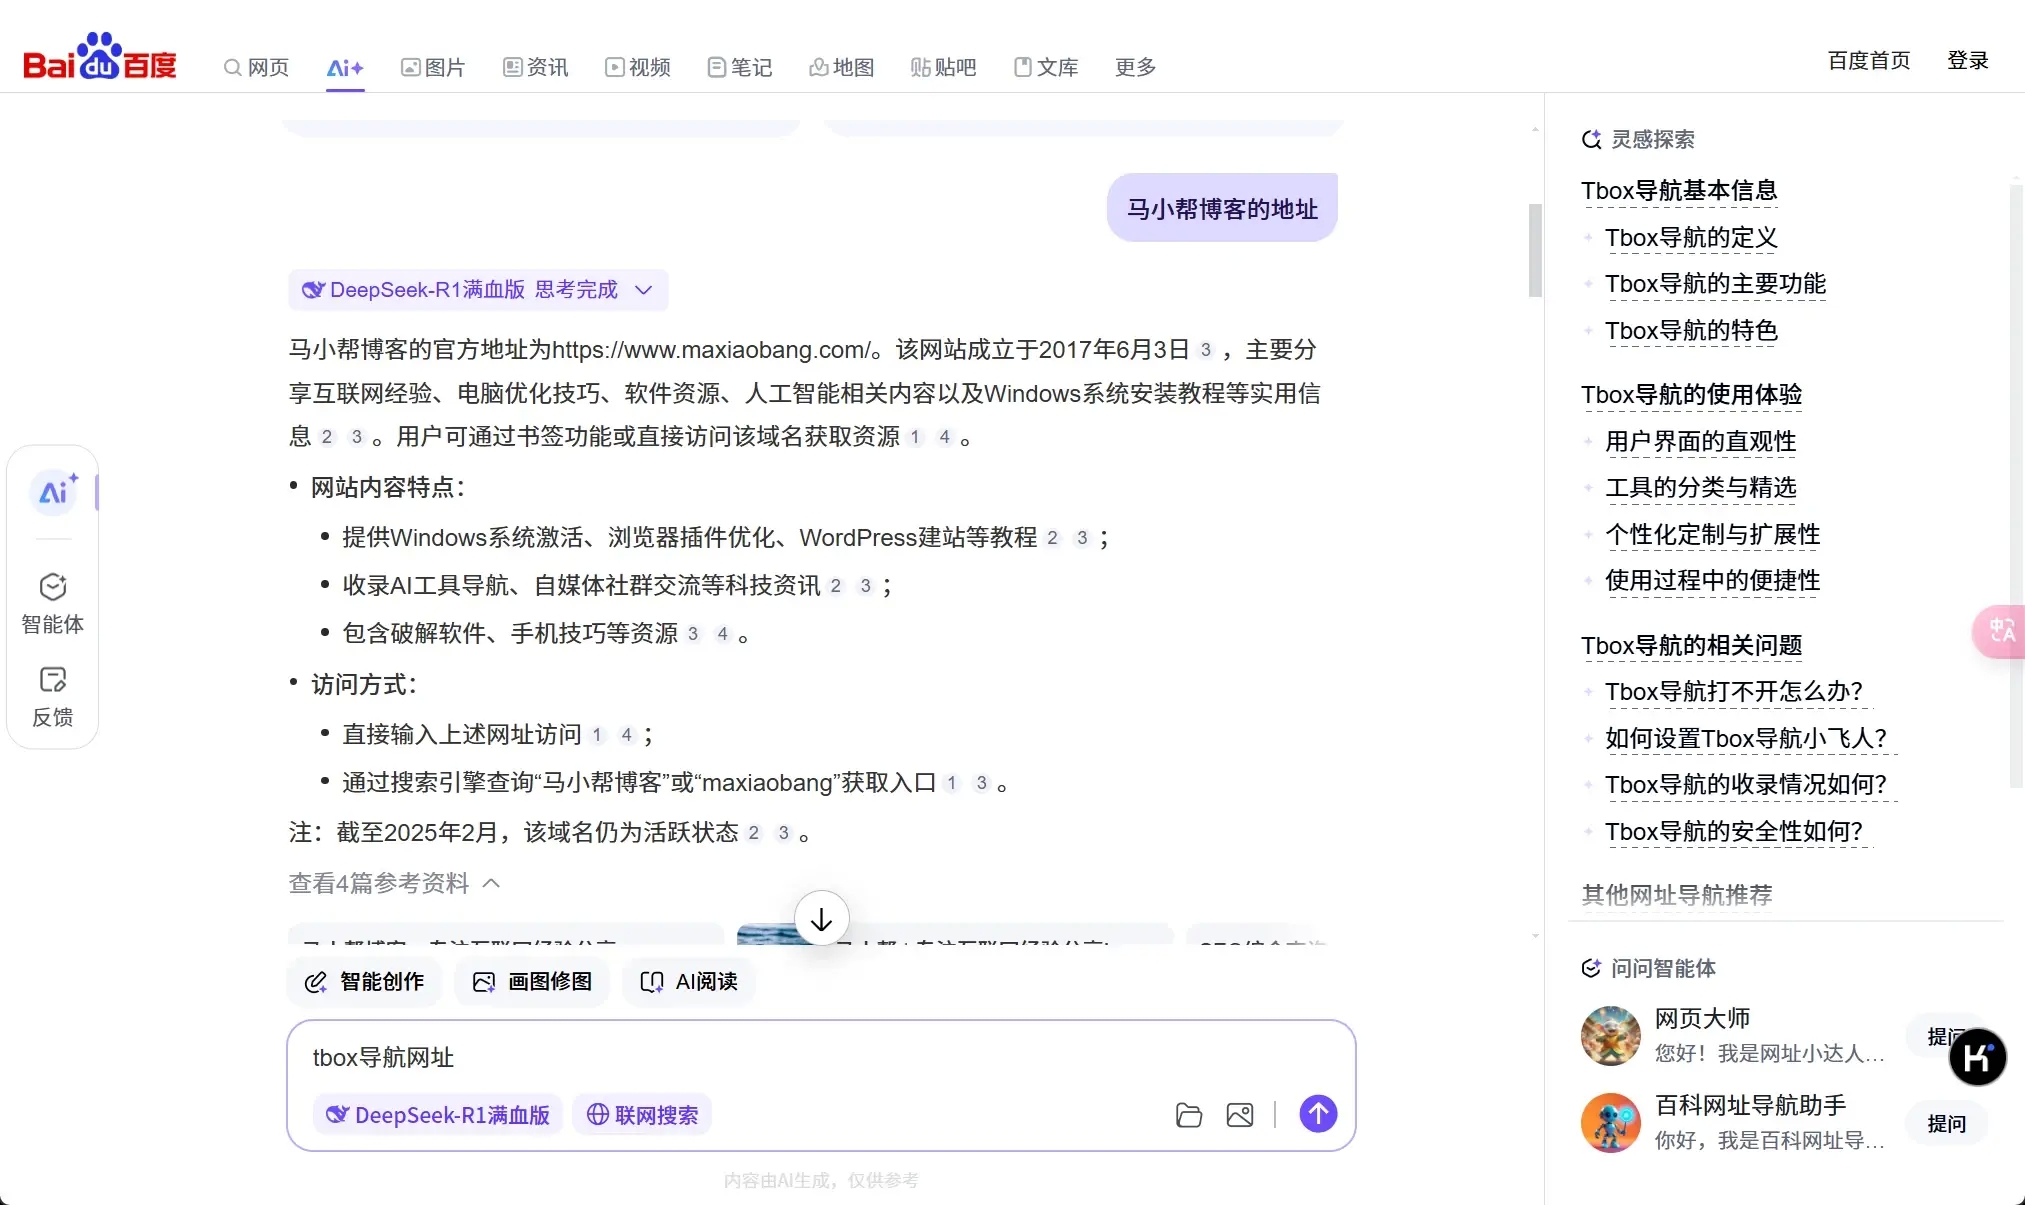
Task: Open 个性化定制与扩展性 suggestion
Action: [1712, 535]
